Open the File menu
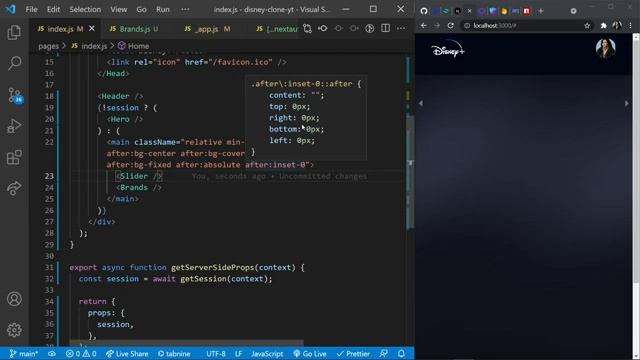640x360 pixels. (31, 9)
